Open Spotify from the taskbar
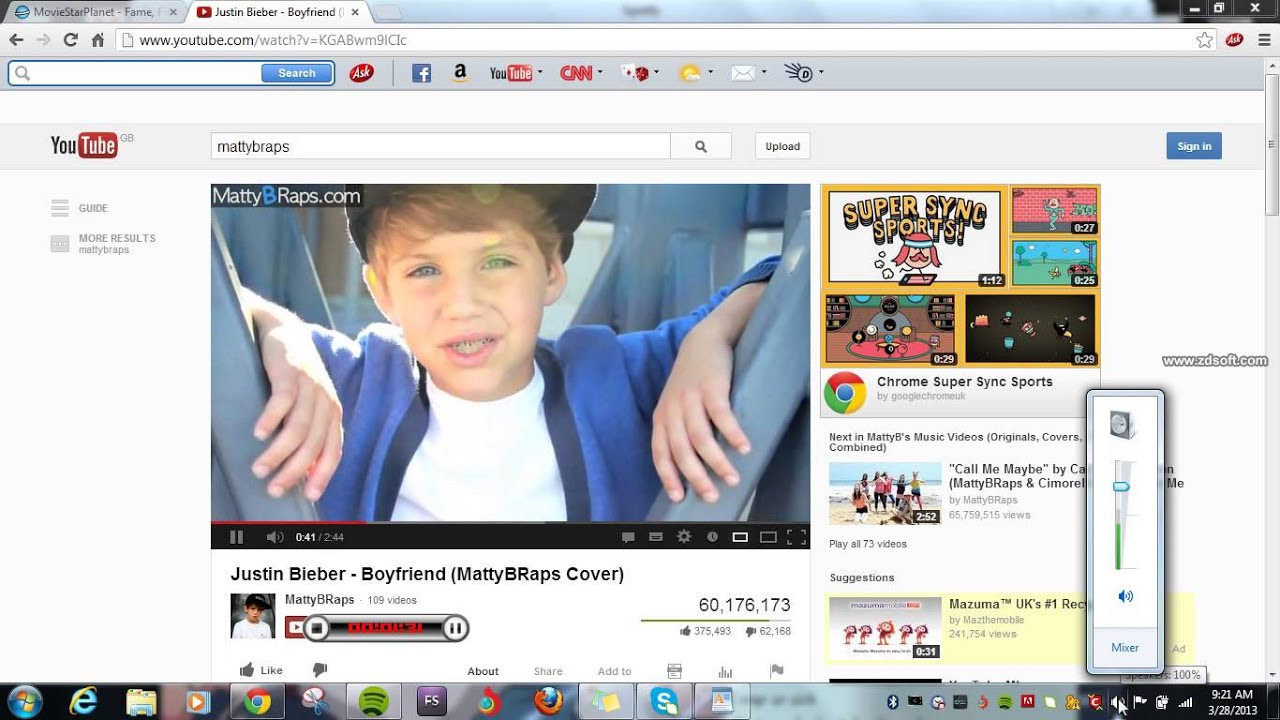 coord(374,702)
